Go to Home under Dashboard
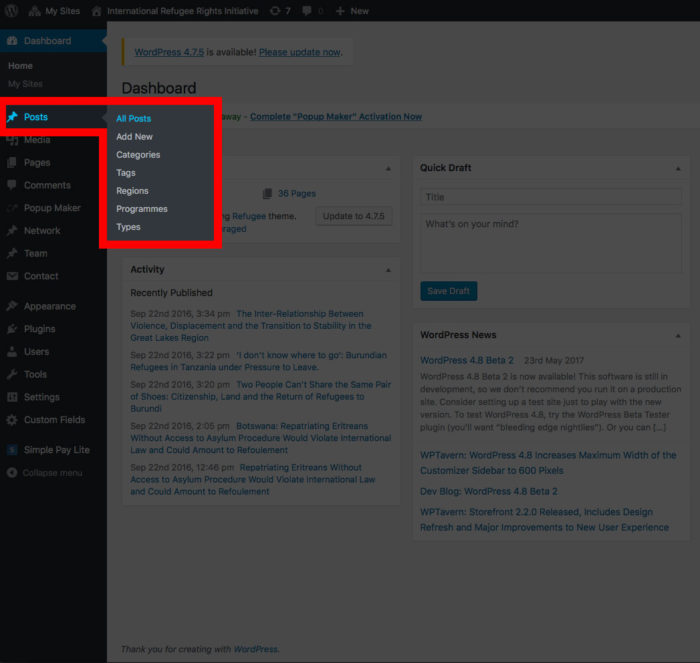Image resolution: width=700 pixels, height=663 pixels. click(20, 66)
